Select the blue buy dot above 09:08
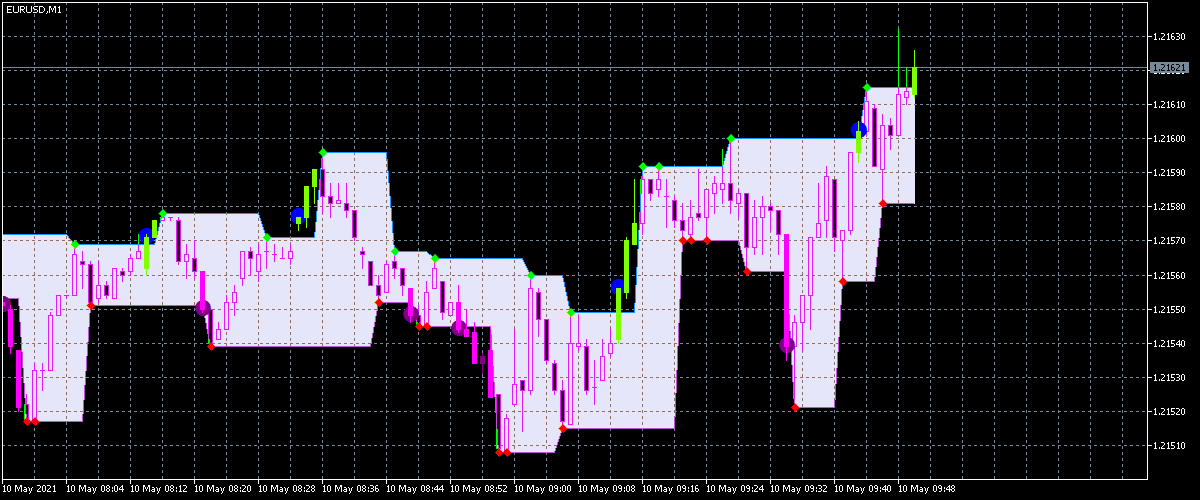This screenshot has height=500, width=1200. click(x=618, y=287)
